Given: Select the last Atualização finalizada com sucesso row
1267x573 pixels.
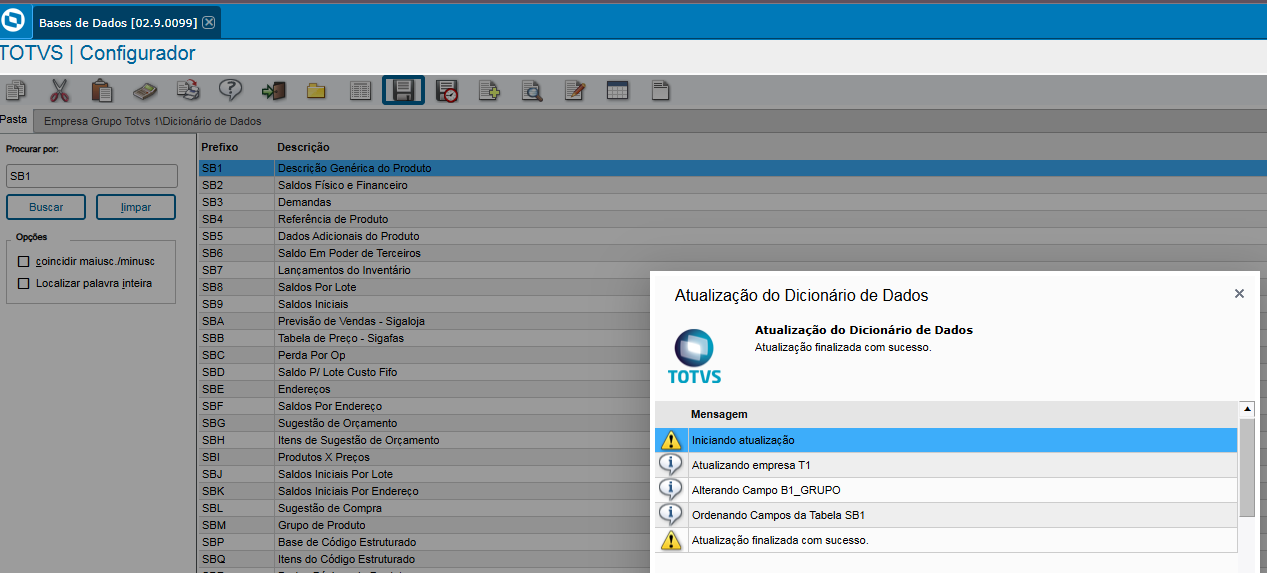Looking at the screenshot, I should tap(946, 540).
